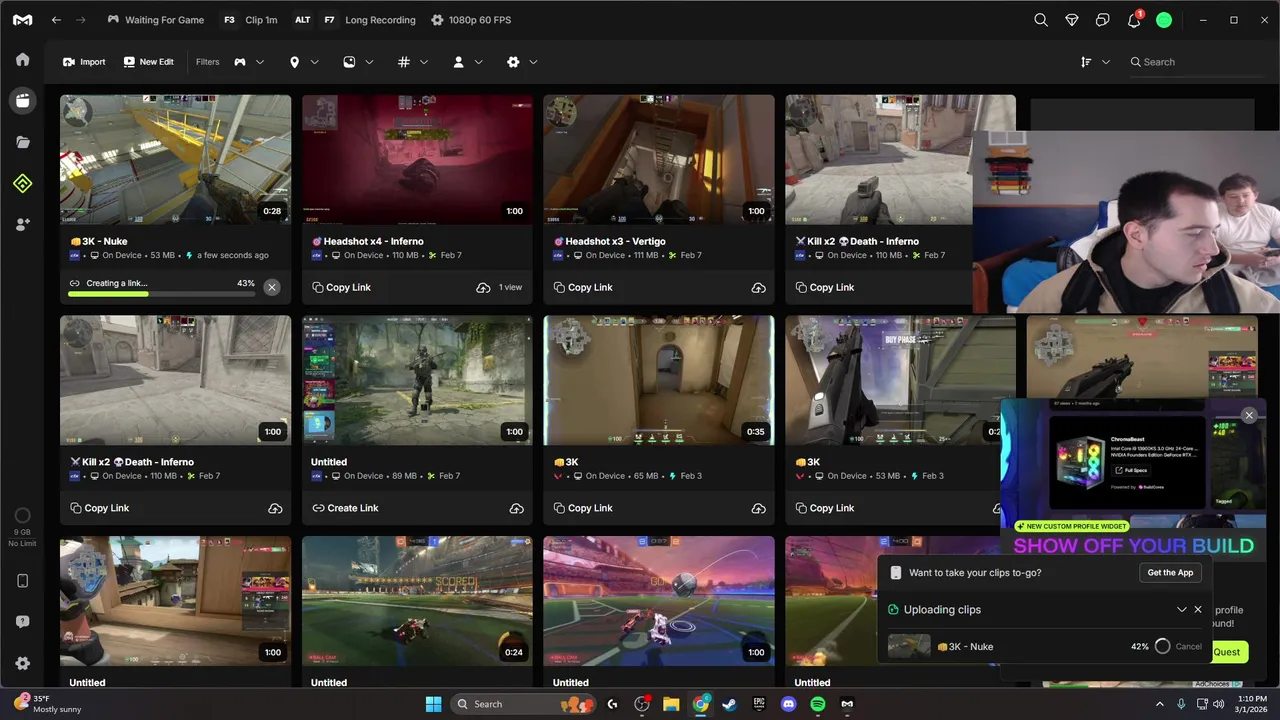Upload the Headshot x3 - Vertigo clip with its cloud icon
The width and height of the screenshot is (1280, 720).
coord(758,287)
